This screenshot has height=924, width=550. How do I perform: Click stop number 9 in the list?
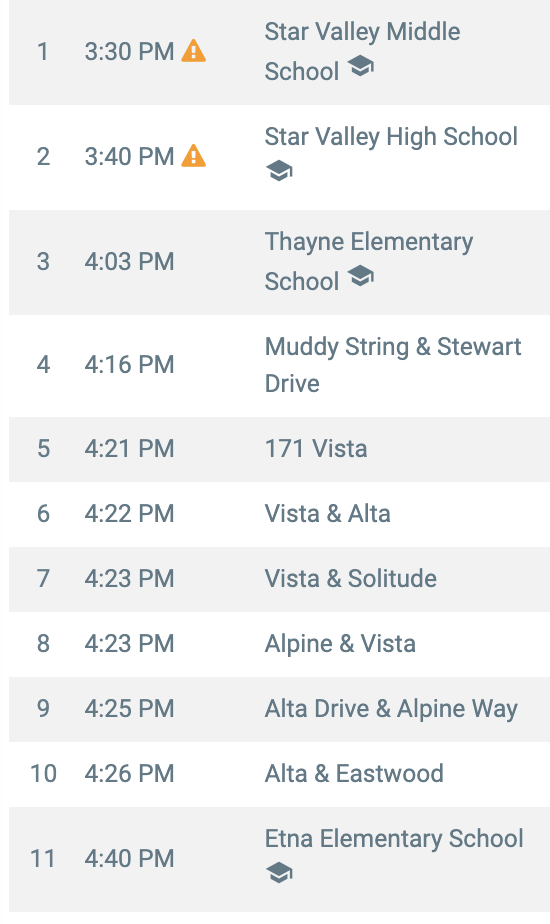(x=43, y=708)
